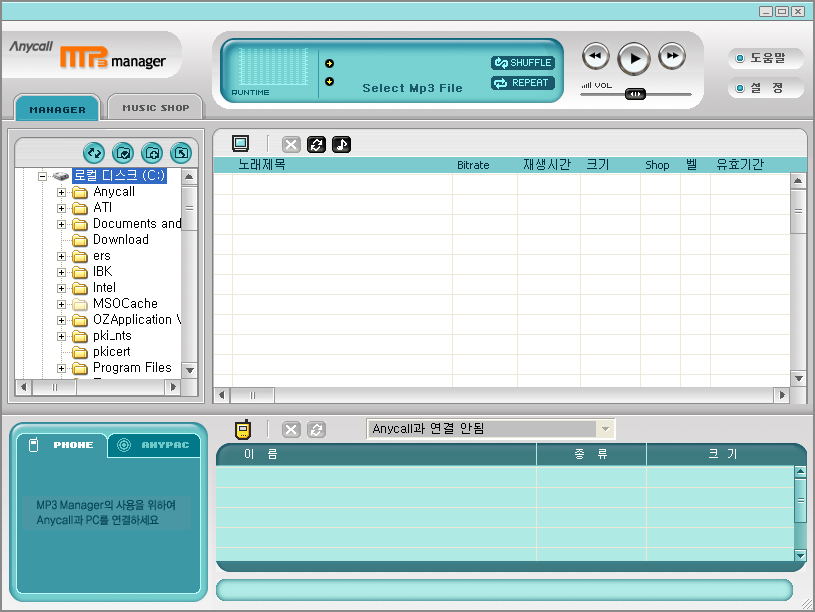Click the song list scroll up arrow
Screen dimensions: 815x612
click(x=798, y=181)
